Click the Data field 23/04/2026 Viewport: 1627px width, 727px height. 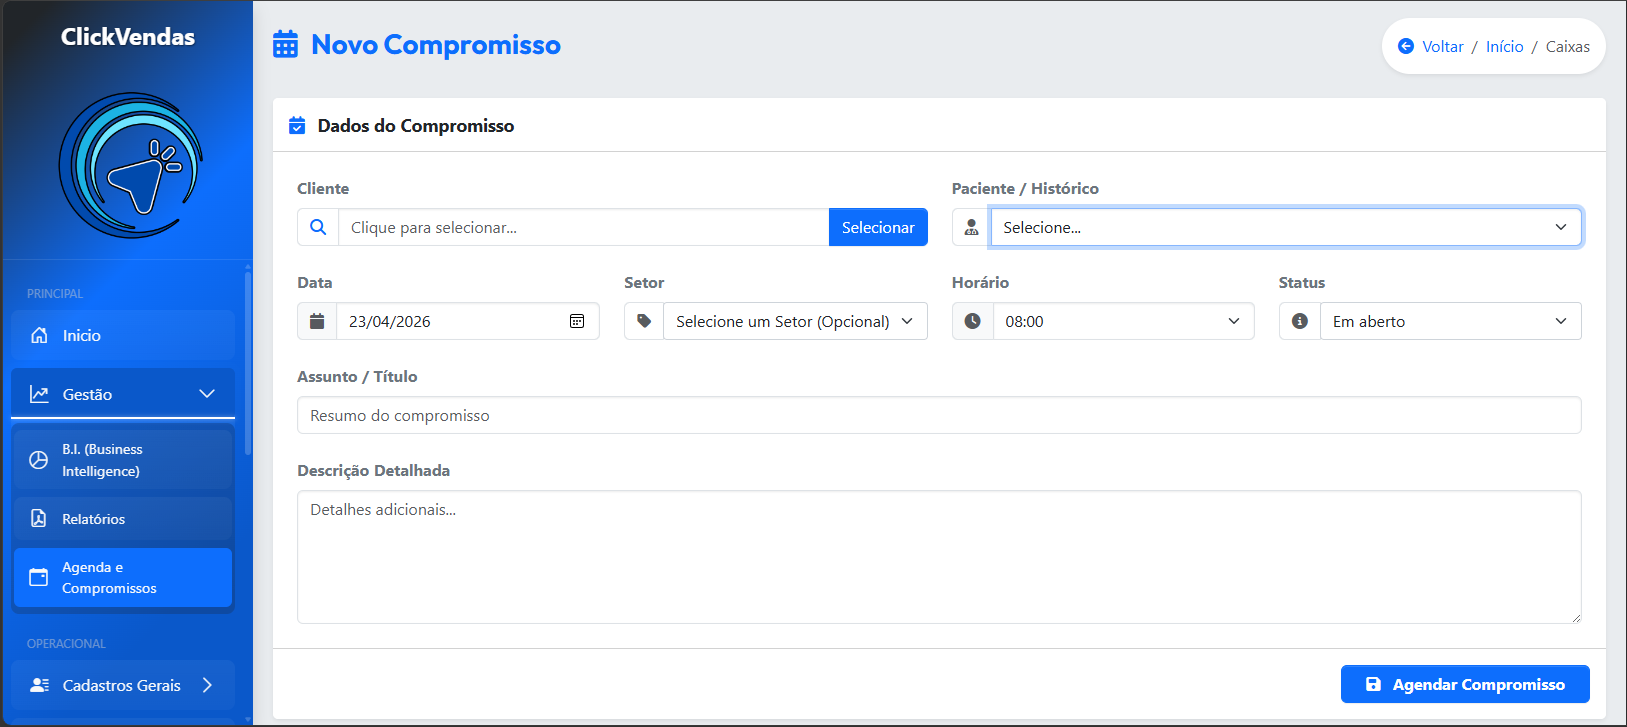click(x=468, y=321)
